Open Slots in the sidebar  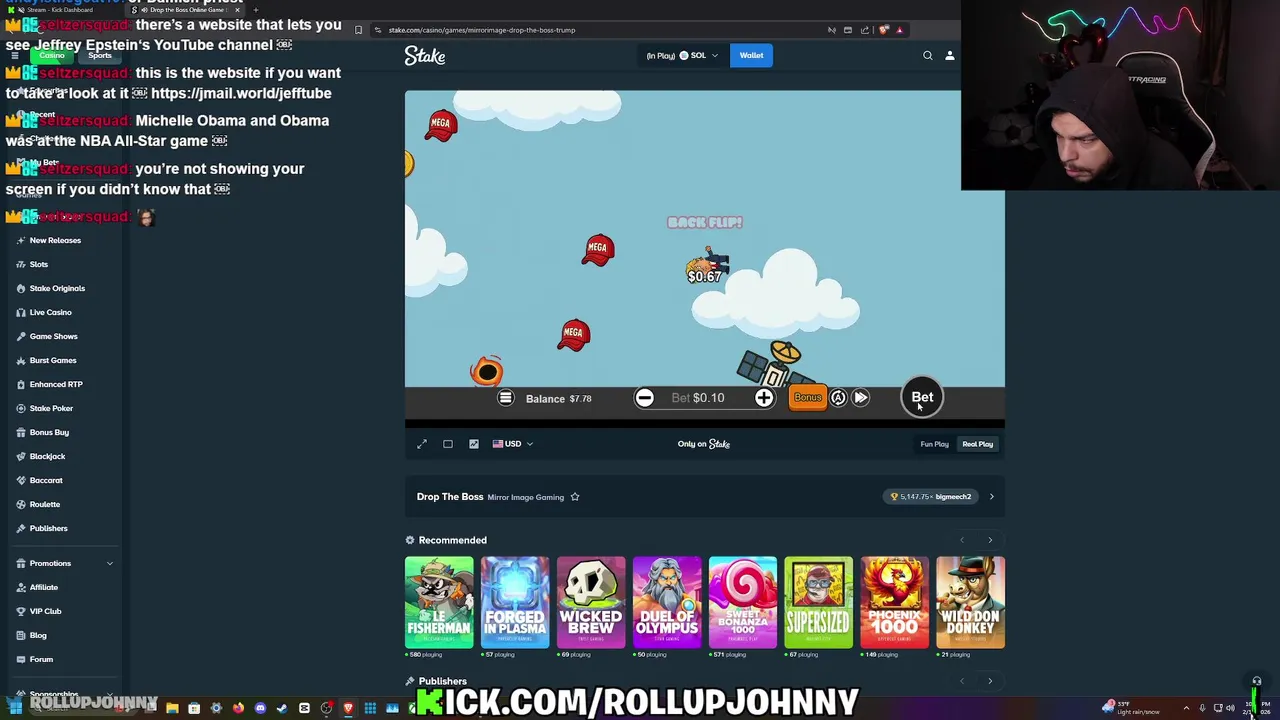(63, 264)
